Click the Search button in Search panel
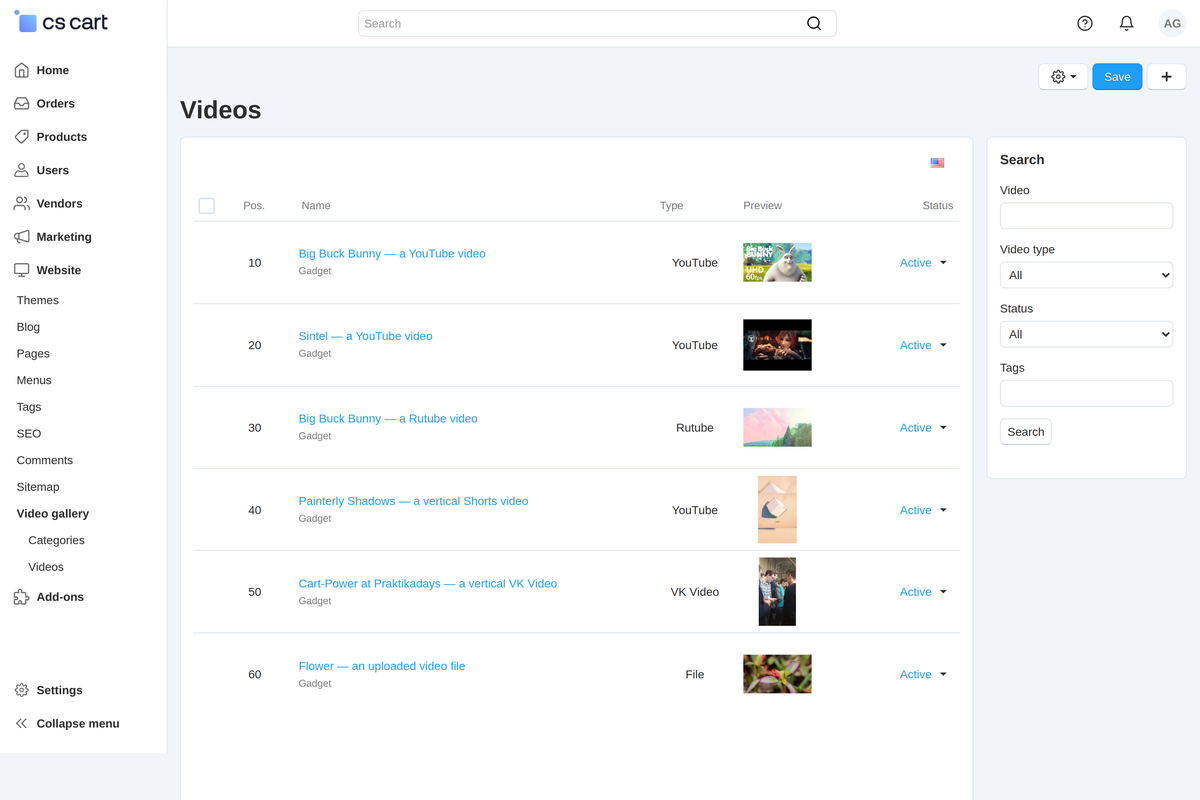 pos(1026,432)
